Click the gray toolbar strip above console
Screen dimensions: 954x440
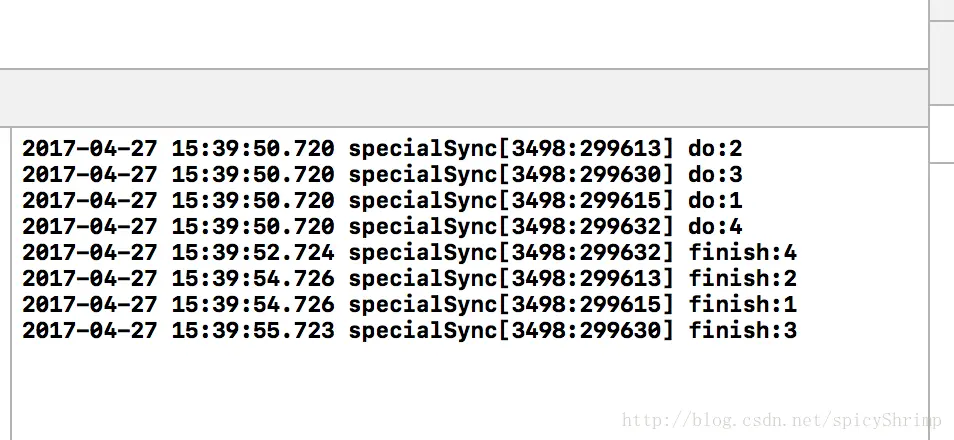point(460,97)
